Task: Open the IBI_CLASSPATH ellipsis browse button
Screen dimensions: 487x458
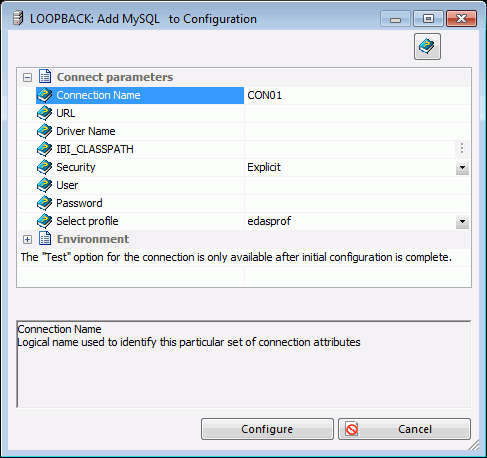Action: [x=462, y=148]
